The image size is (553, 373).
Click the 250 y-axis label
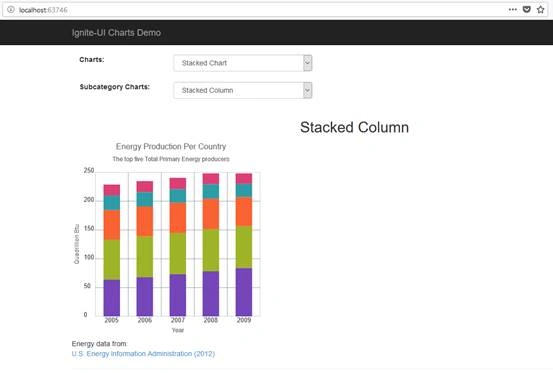(x=89, y=171)
